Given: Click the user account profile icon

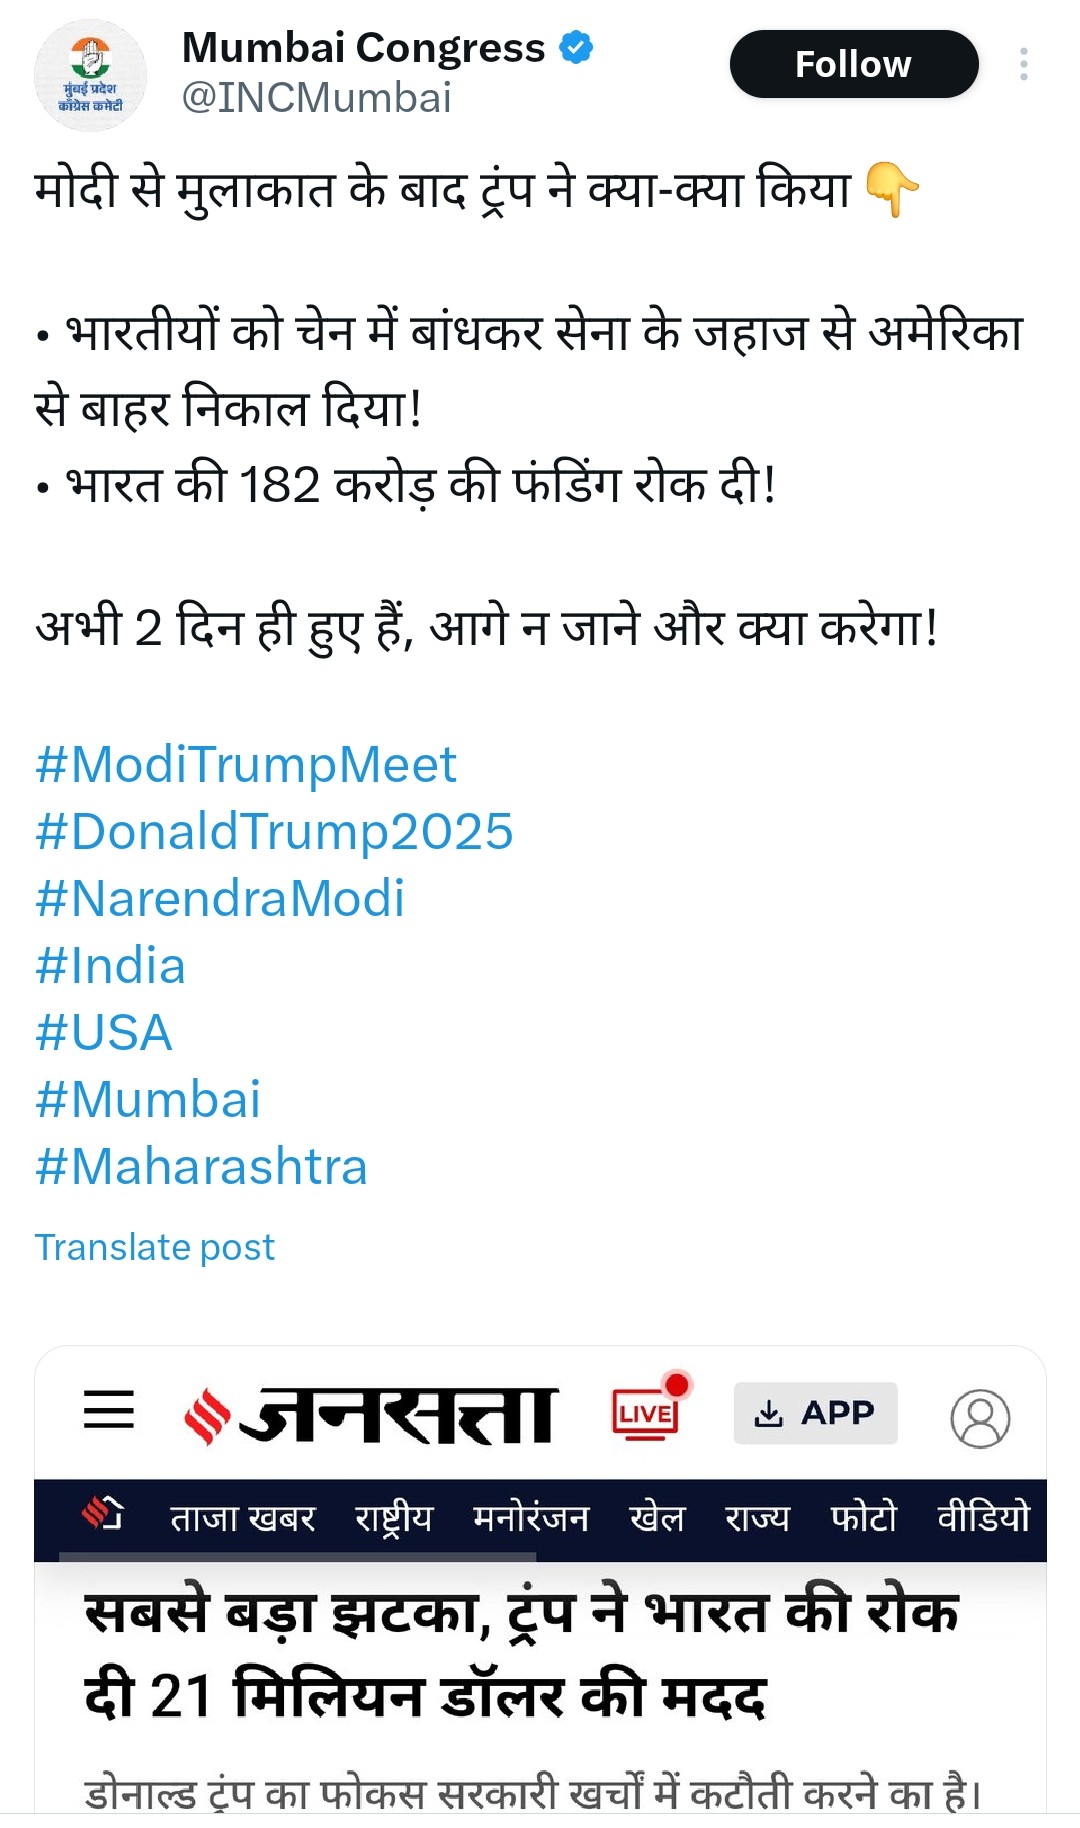Looking at the screenshot, I should [979, 1417].
